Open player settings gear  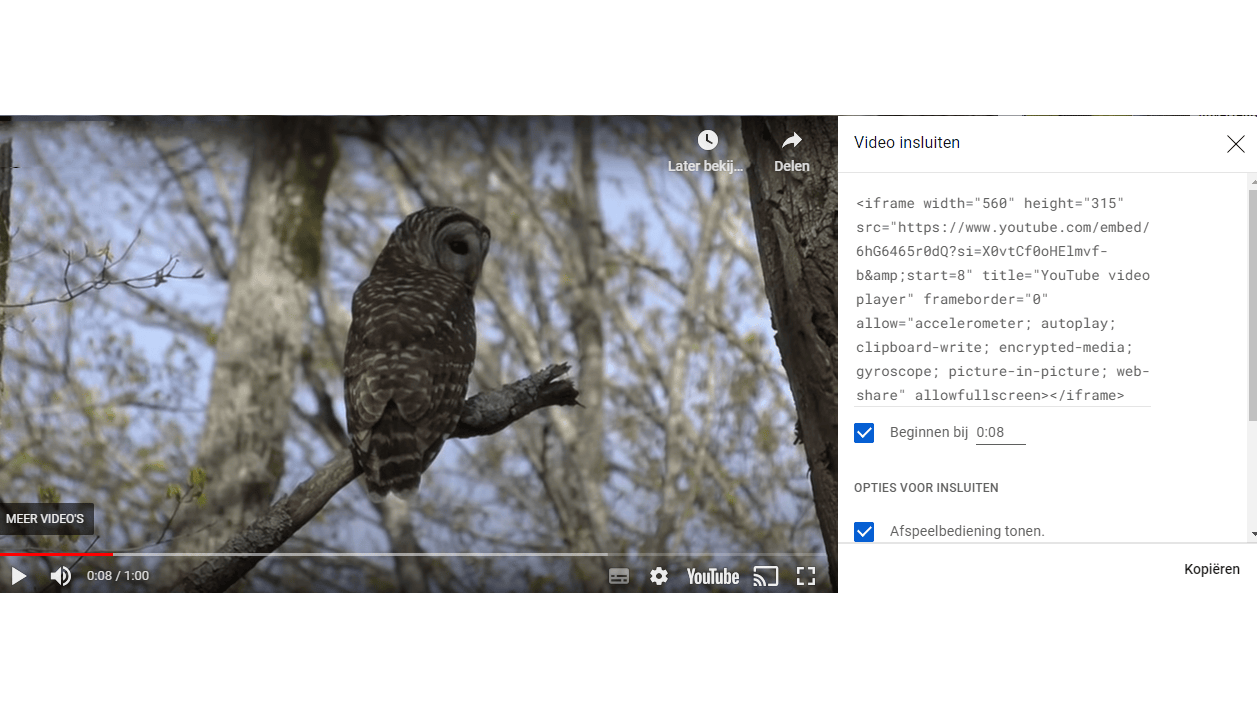(659, 576)
